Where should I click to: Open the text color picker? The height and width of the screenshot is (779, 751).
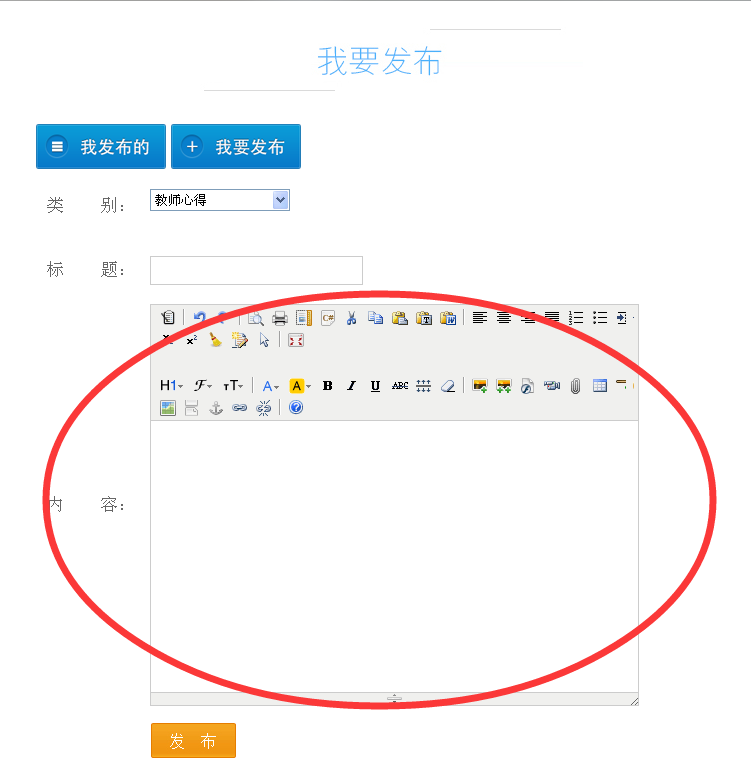[x=271, y=386]
